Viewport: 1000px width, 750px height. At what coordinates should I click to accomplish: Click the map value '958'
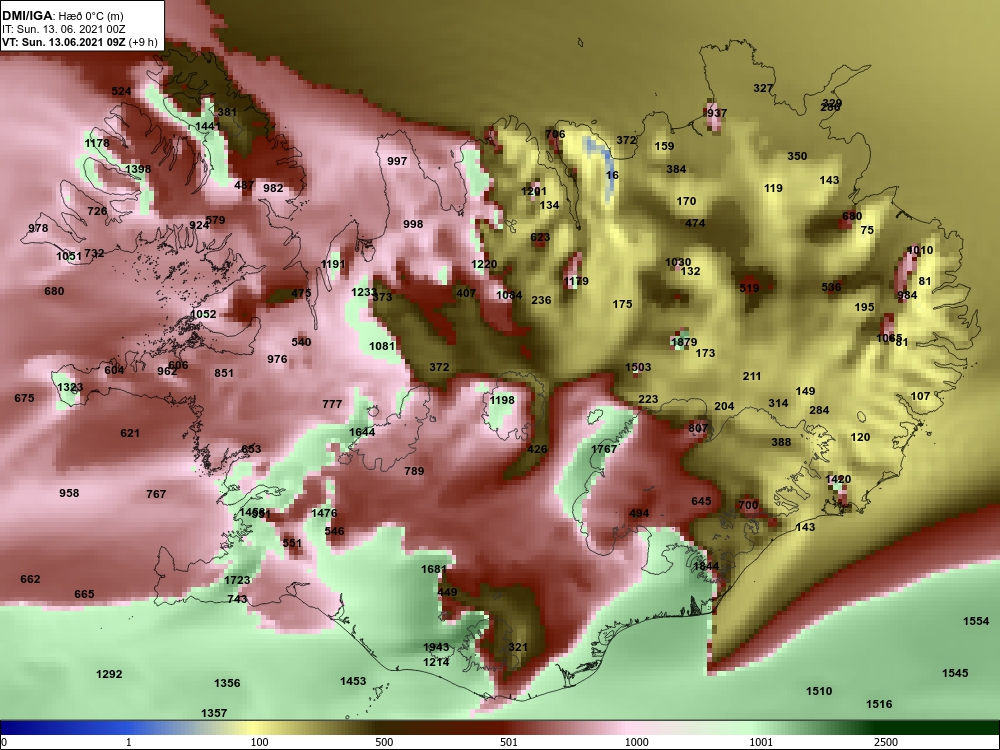click(69, 493)
